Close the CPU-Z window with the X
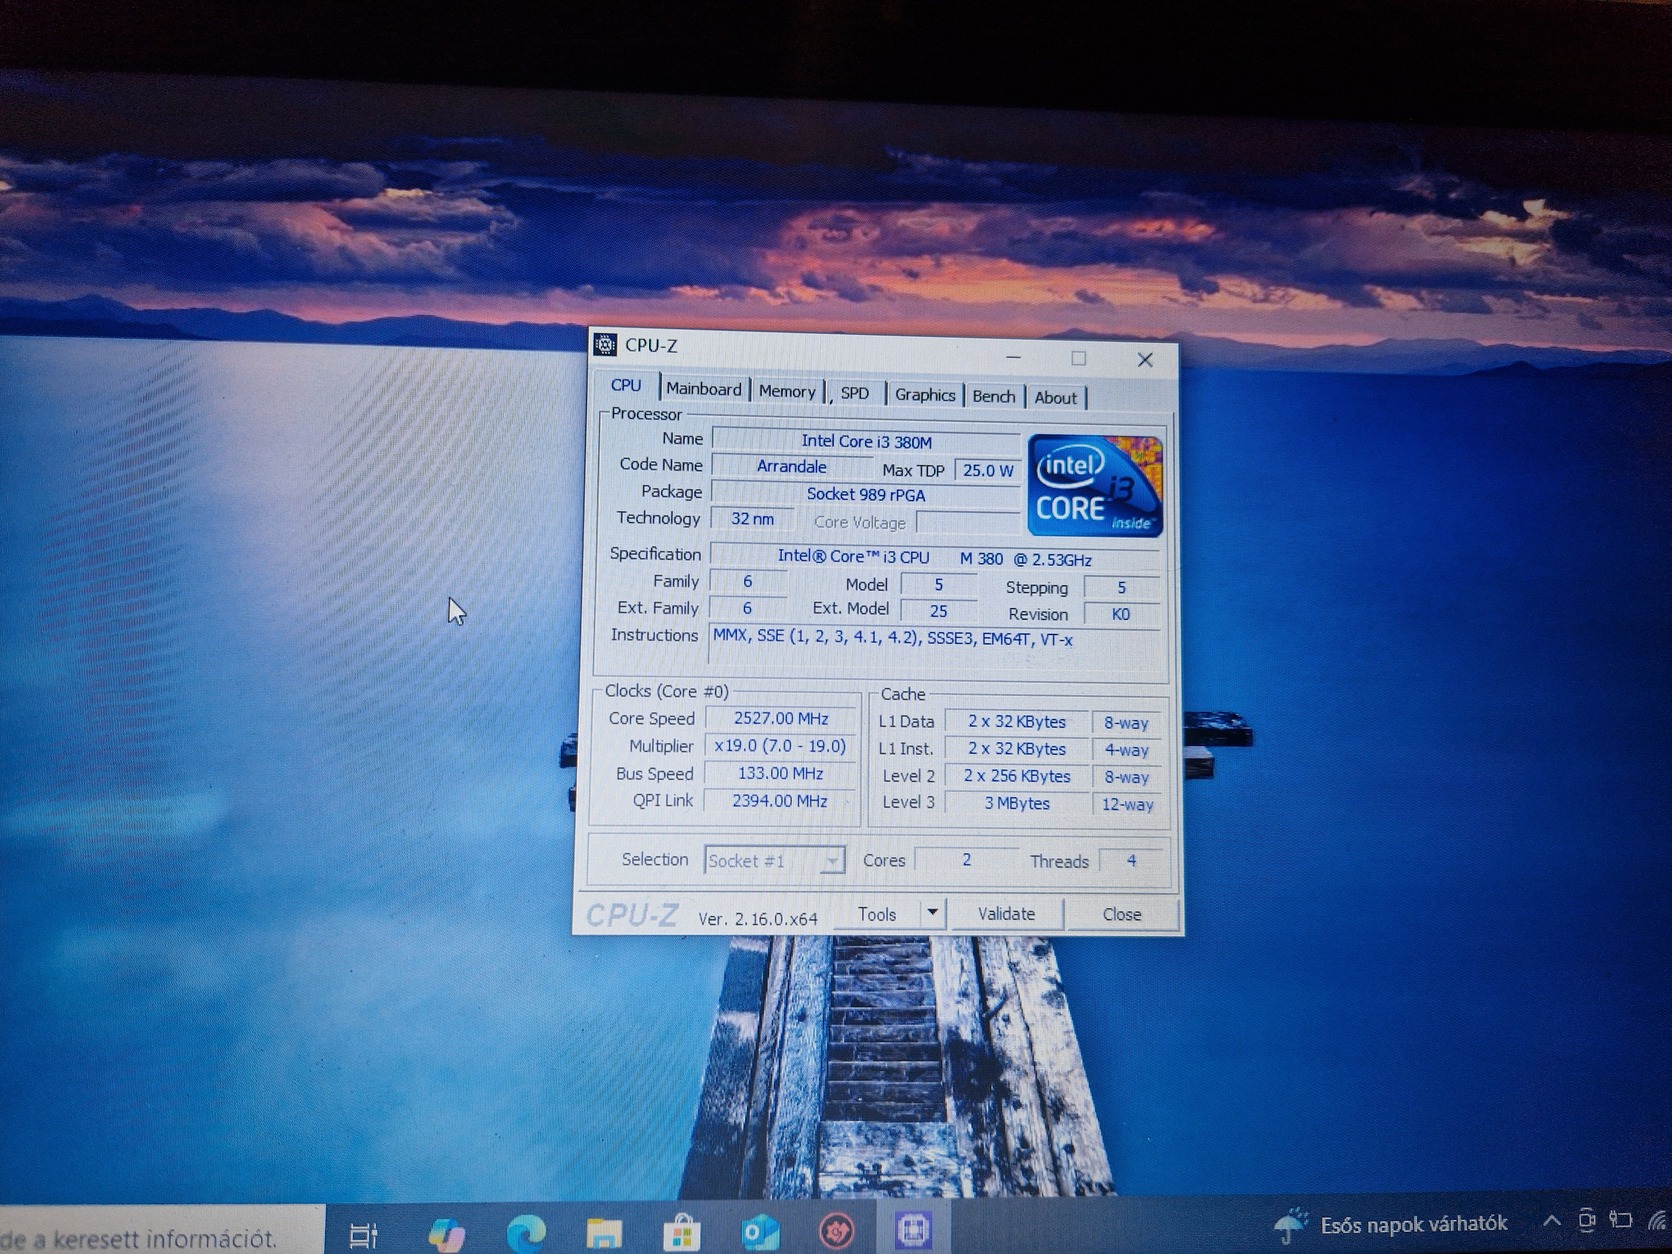Image resolution: width=1672 pixels, height=1254 pixels. pyautogui.click(x=1145, y=359)
